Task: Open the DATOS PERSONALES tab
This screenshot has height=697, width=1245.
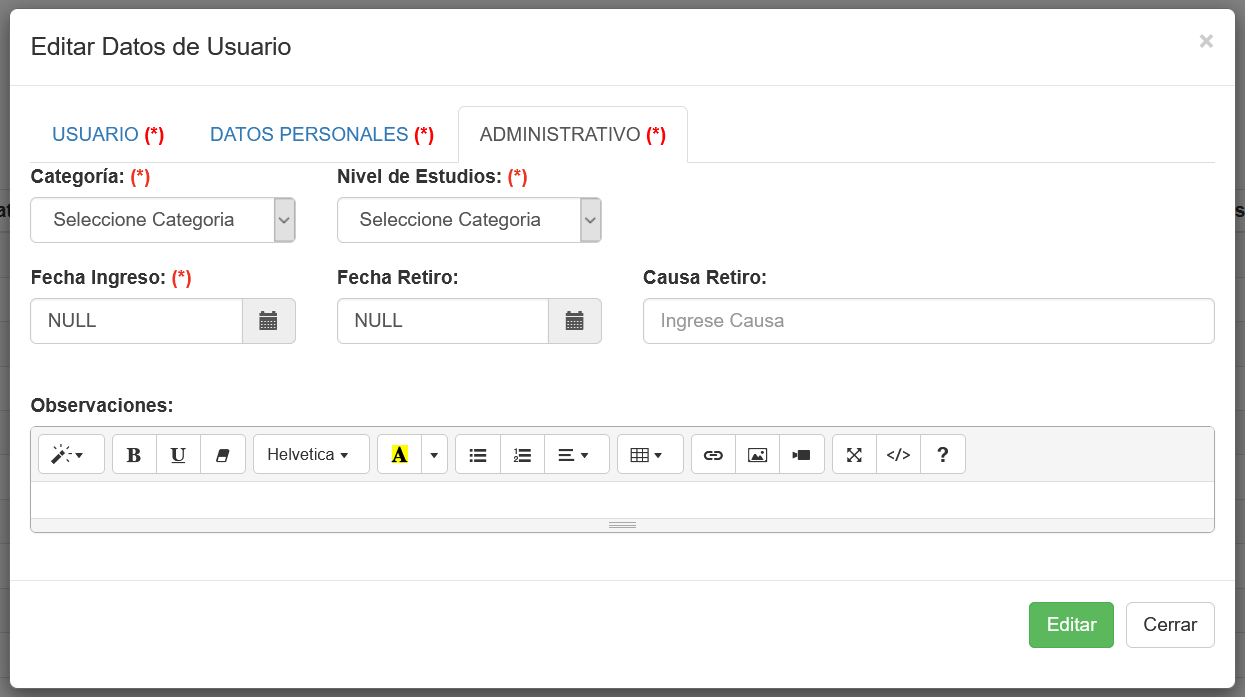Action: click(x=321, y=135)
